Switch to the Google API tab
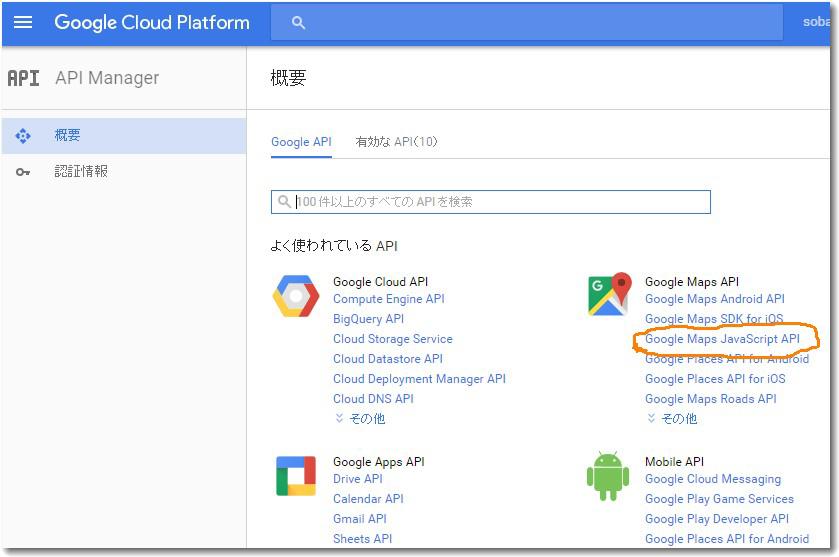This screenshot has width=839, height=557. click(301, 142)
